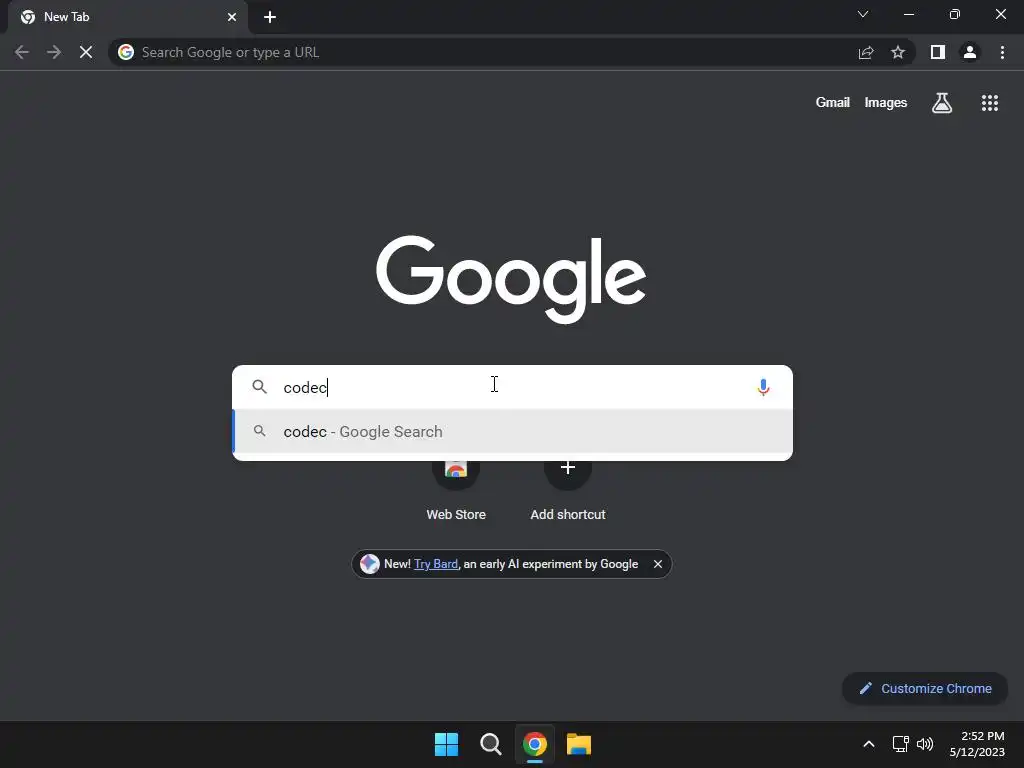Image resolution: width=1024 pixels, height=768 pixels.
Task: Minimize the Chrome window
Action: pyautogui.click(x=909, y=14)
